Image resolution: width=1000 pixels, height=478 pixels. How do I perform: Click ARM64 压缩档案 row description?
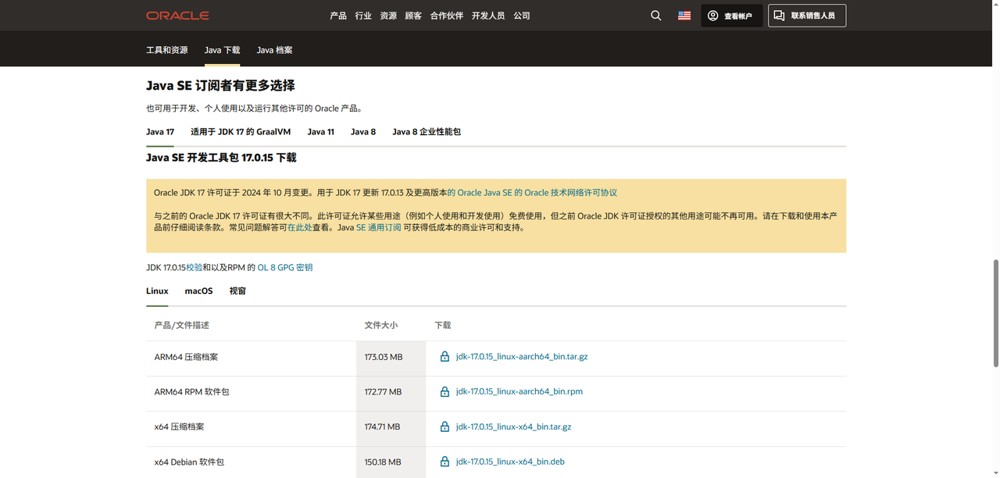coord(186,357)
